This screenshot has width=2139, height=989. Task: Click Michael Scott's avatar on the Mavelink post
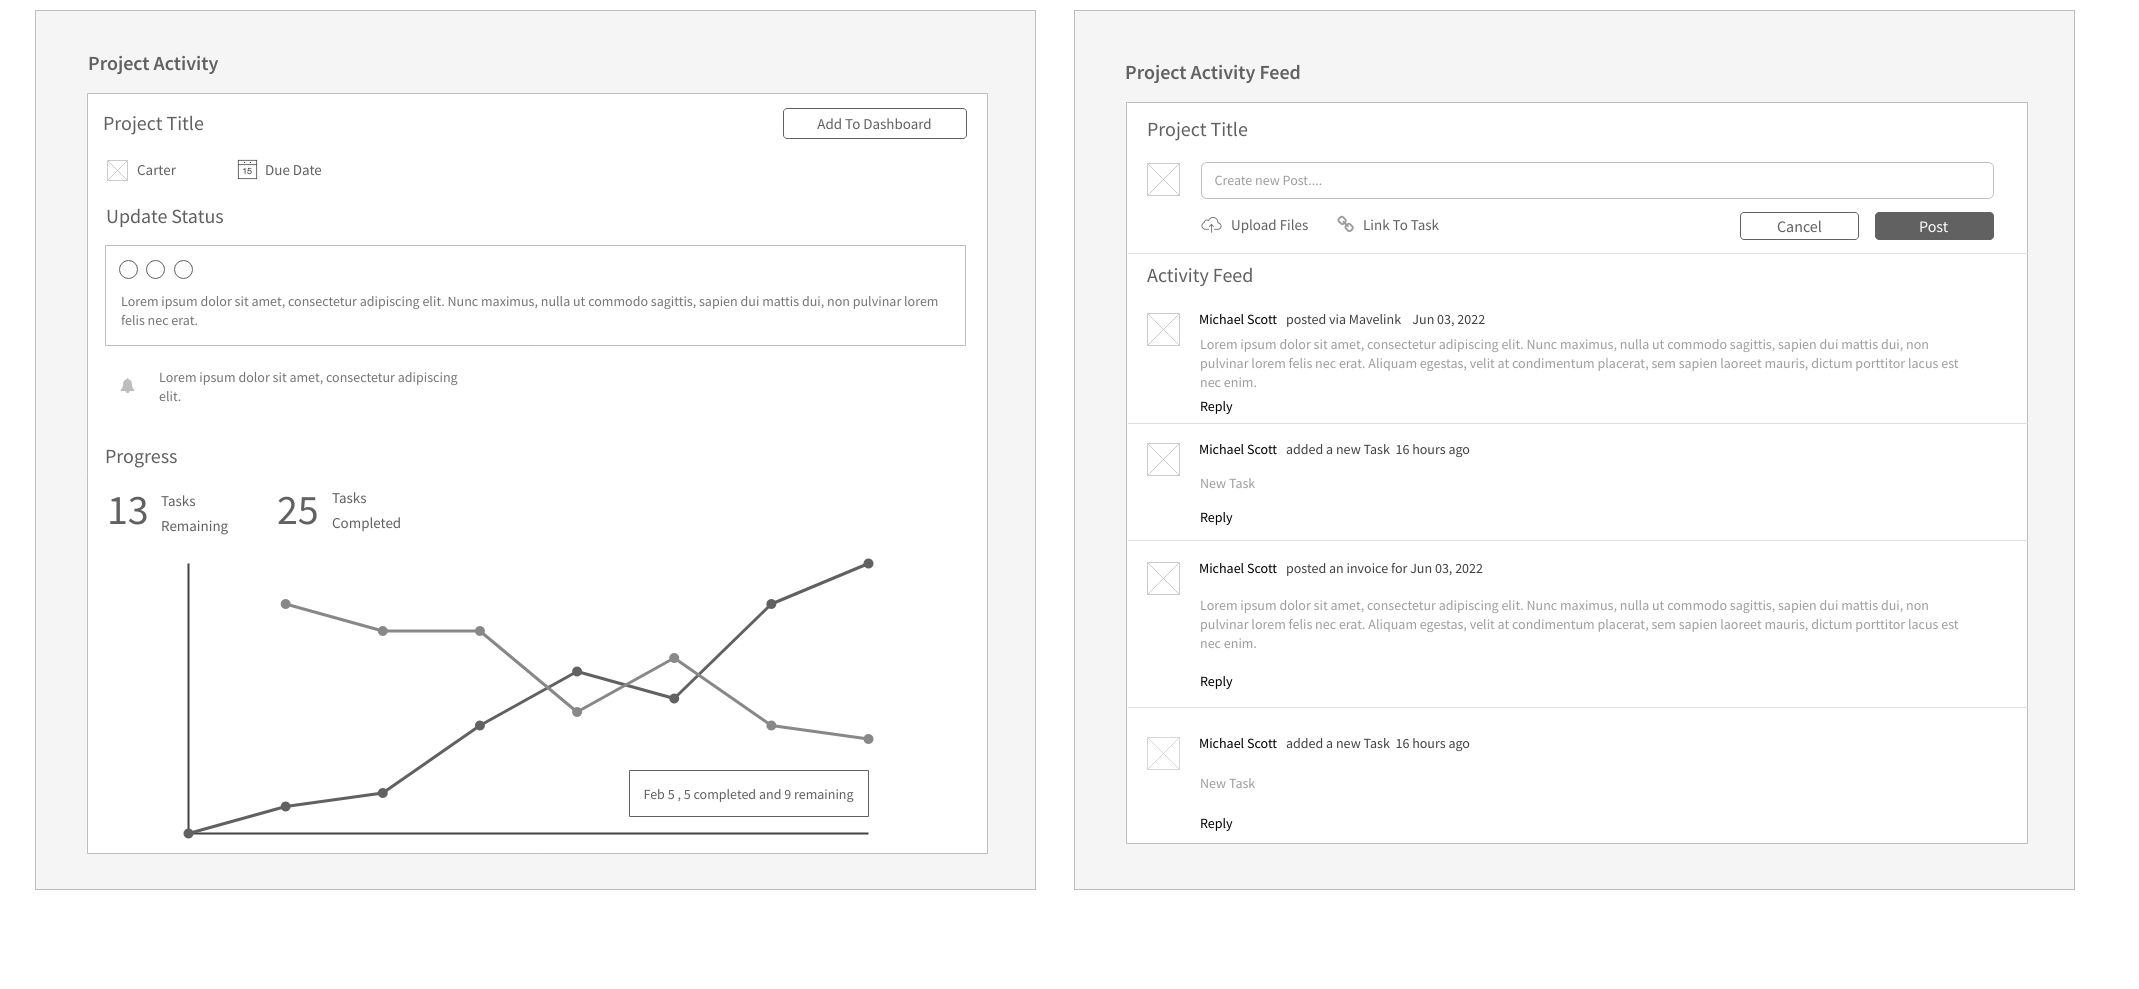click(x=1163, y=329)
